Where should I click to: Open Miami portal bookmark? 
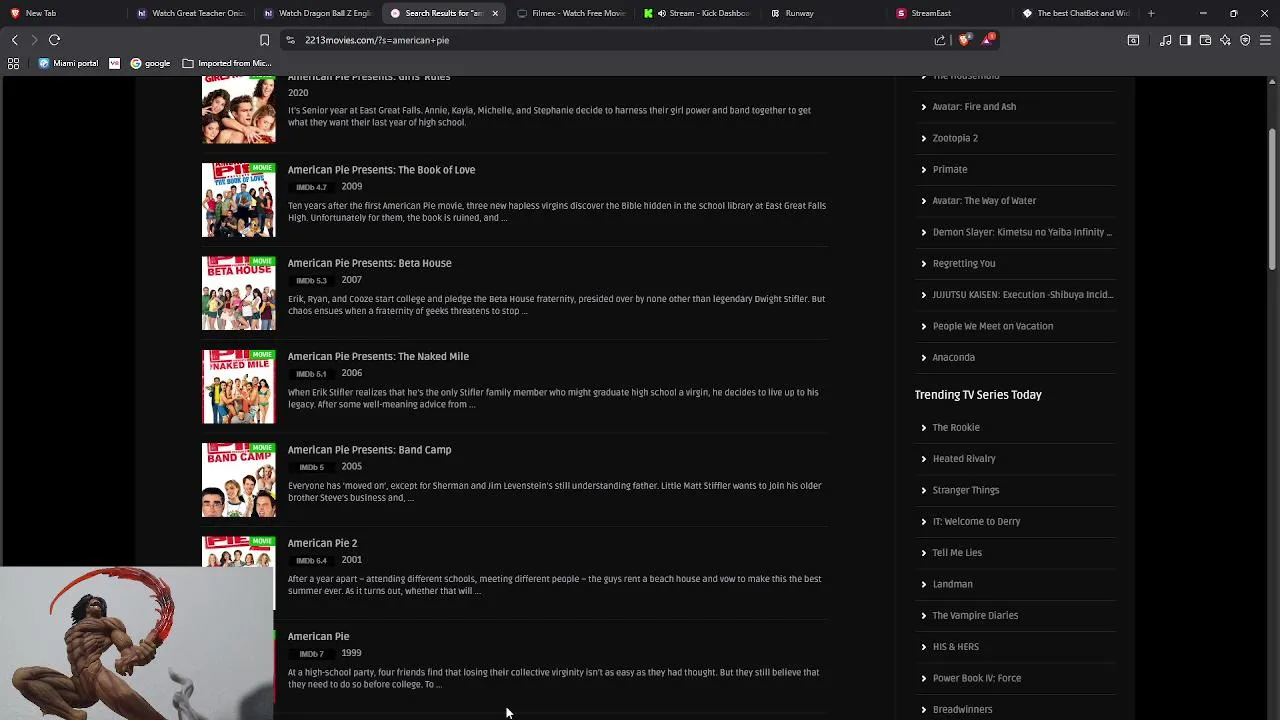point(69,63)
